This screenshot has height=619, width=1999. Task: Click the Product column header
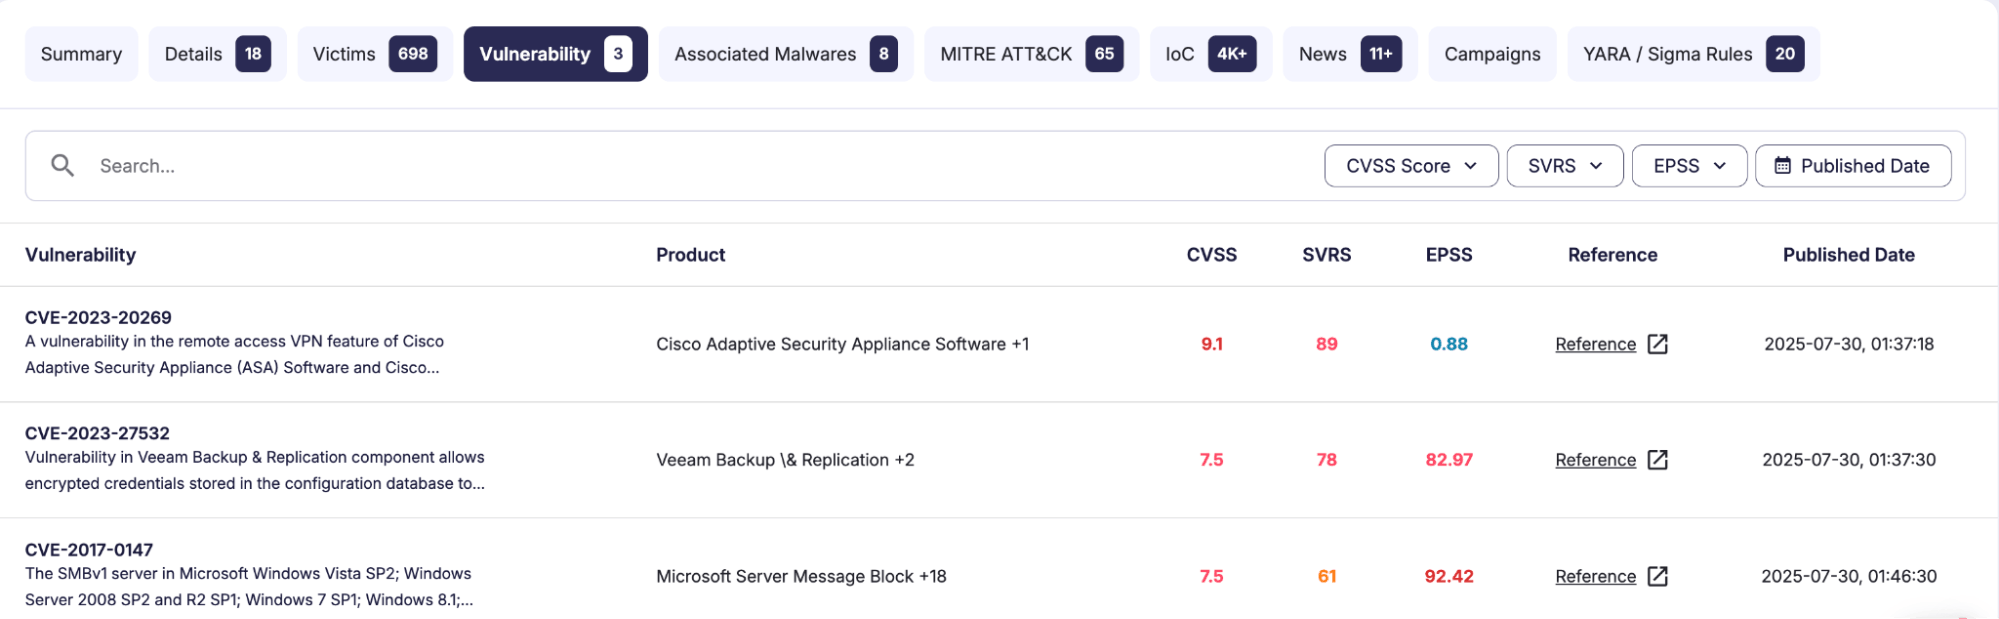coord(690,255)
